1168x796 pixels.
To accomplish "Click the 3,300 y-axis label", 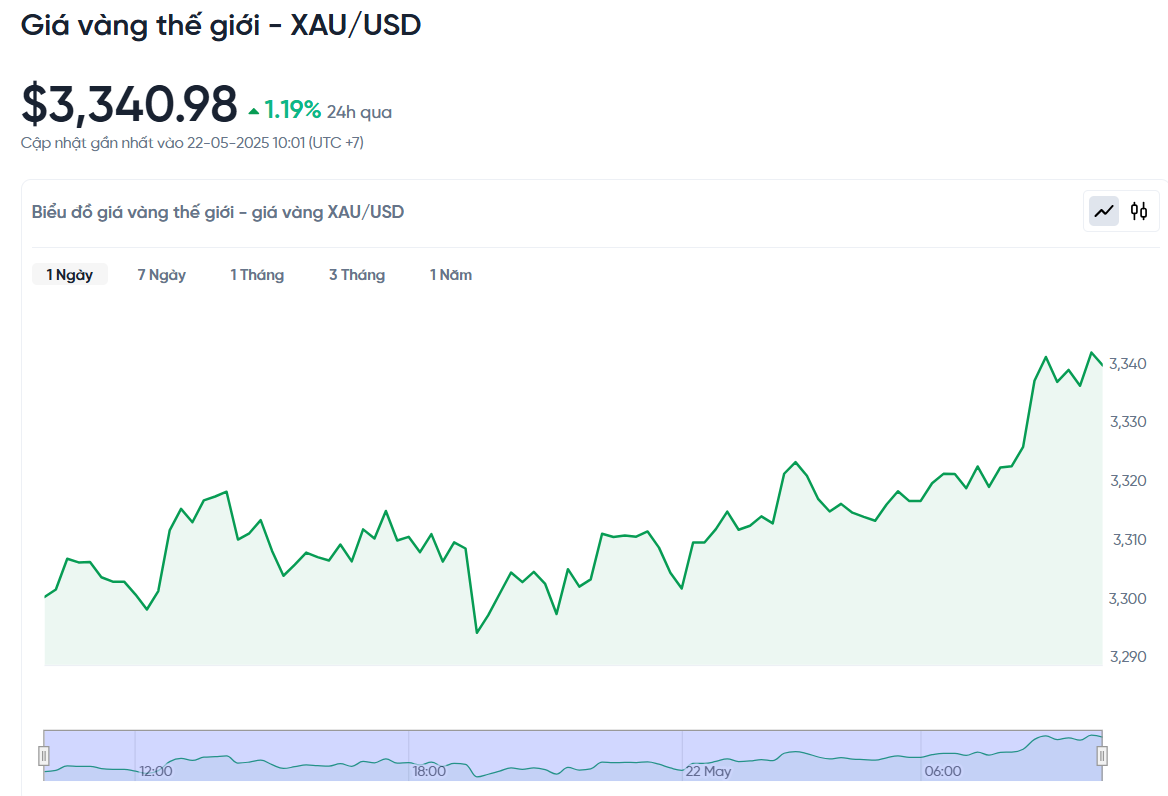I will point(1128,599).
